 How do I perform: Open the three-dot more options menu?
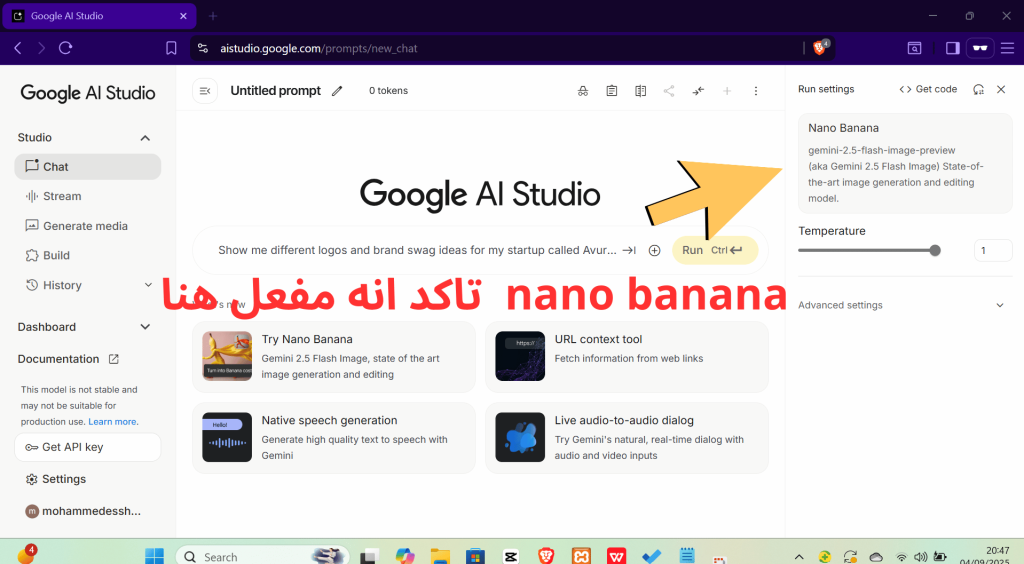pos(756,91)
